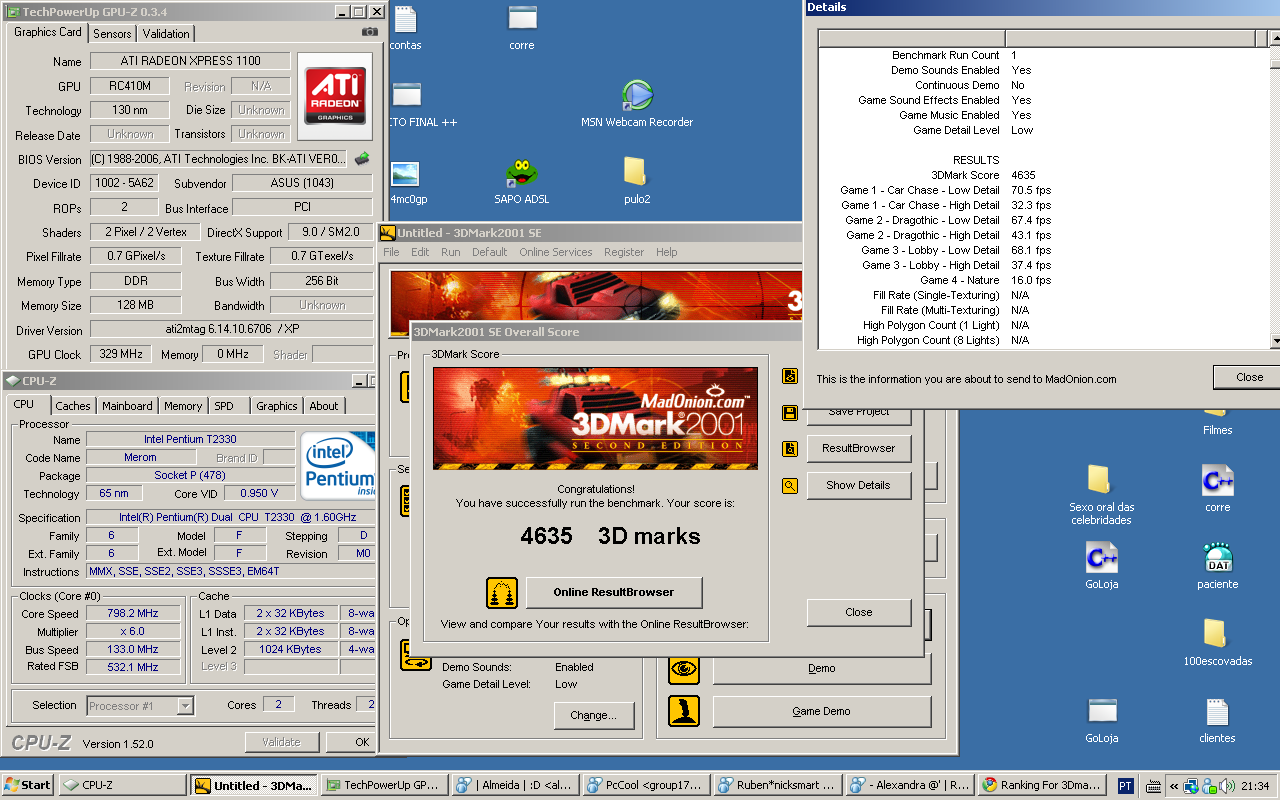Click the on-screen keyboard icon in taskbar
This screenshot has height=800, width=1280.
click(x=1153, y=786)
